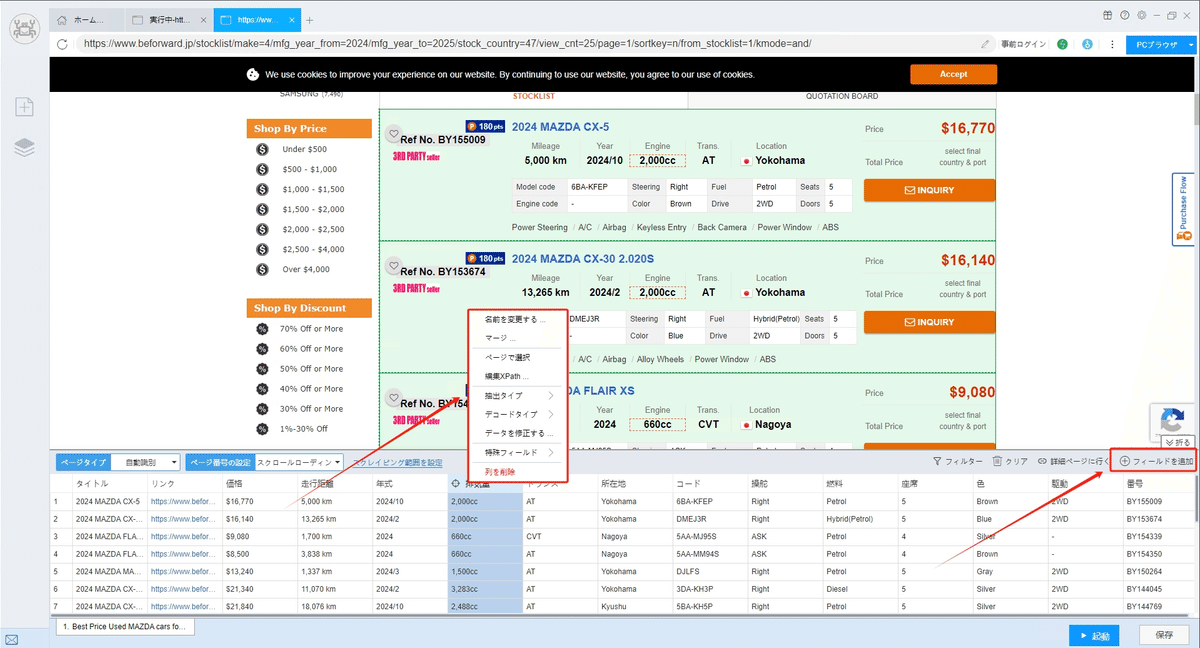Choose 列を削除 in context menu
Screen dimensions: 1200x648
click(518, 471)
